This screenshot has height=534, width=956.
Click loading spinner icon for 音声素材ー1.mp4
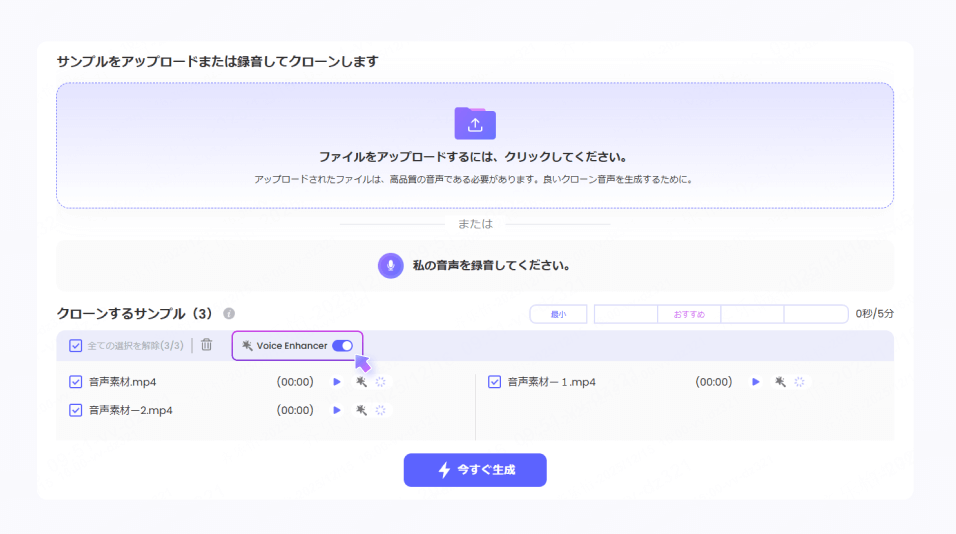coord(799,382)
